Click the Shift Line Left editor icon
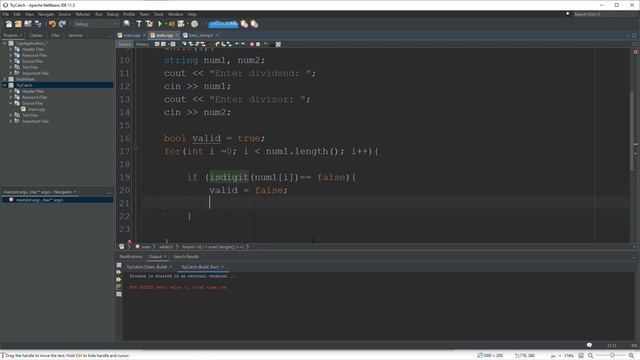The image size is (640, 360). pos(237,44)
